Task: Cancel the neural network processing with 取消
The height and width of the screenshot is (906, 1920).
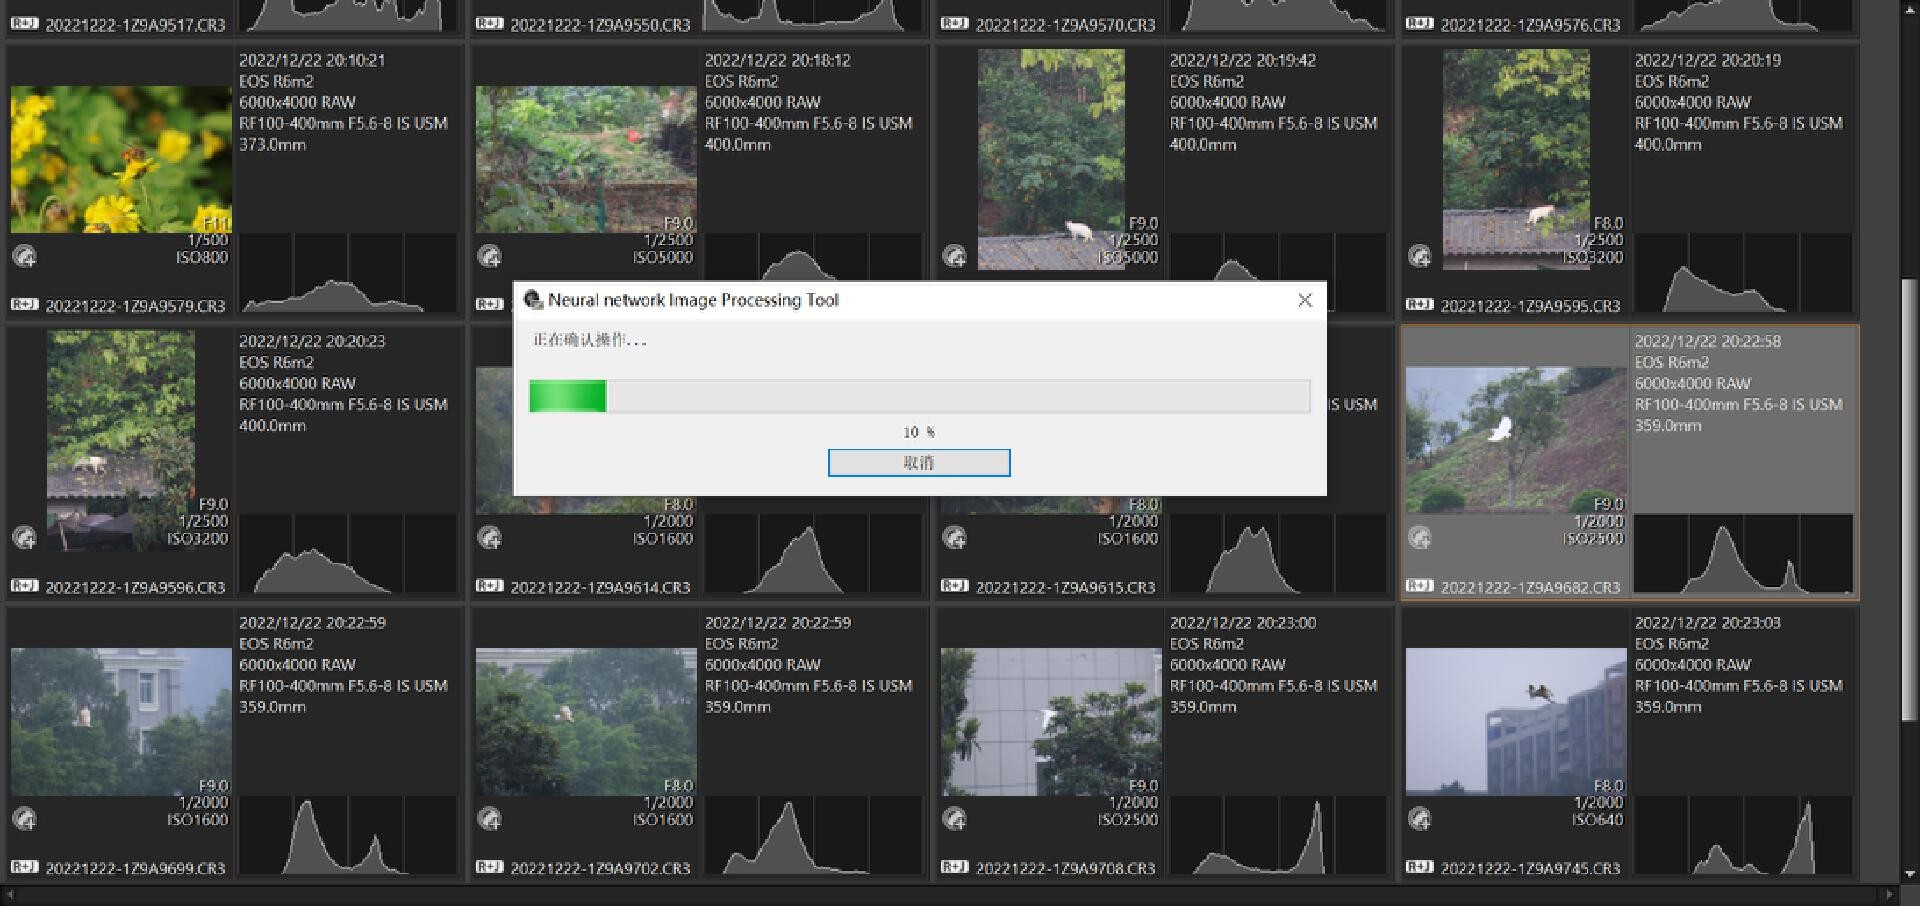Action: 918,462
